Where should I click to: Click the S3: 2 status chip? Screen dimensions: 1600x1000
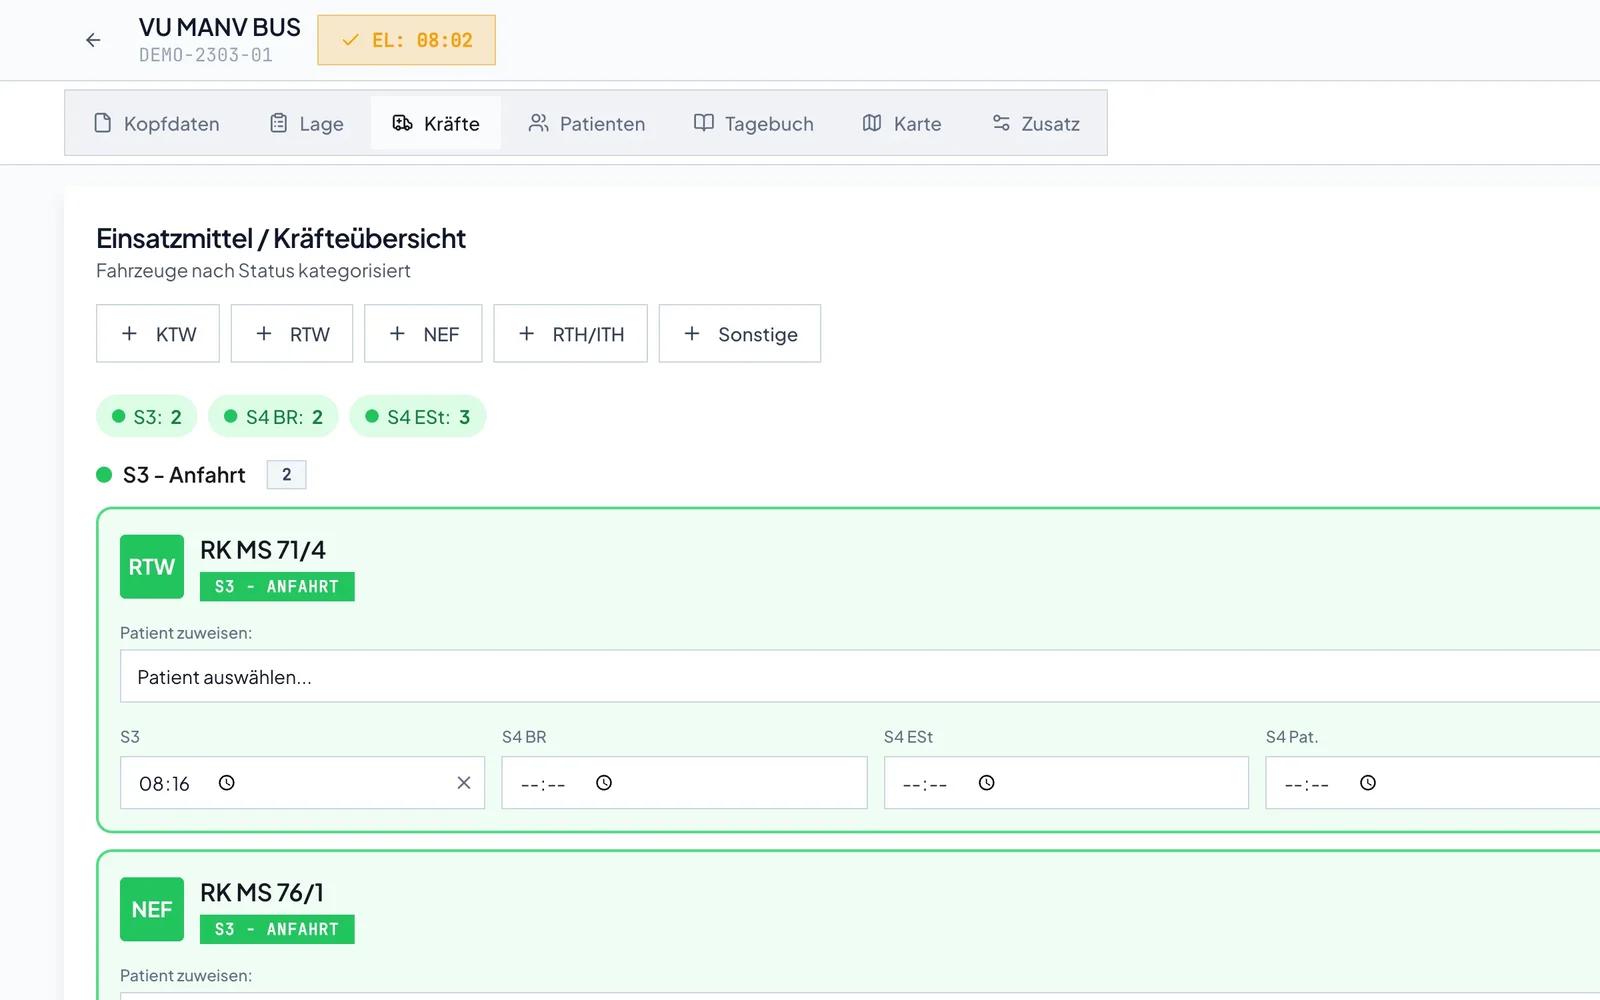147,417
